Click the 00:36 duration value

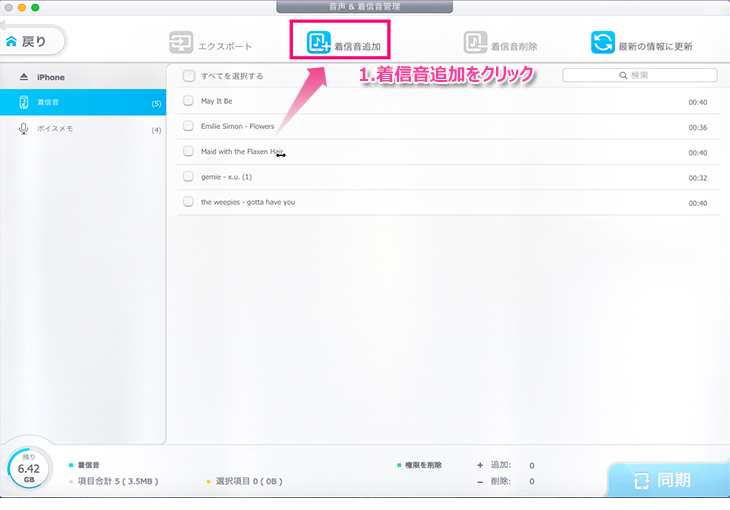698,128
